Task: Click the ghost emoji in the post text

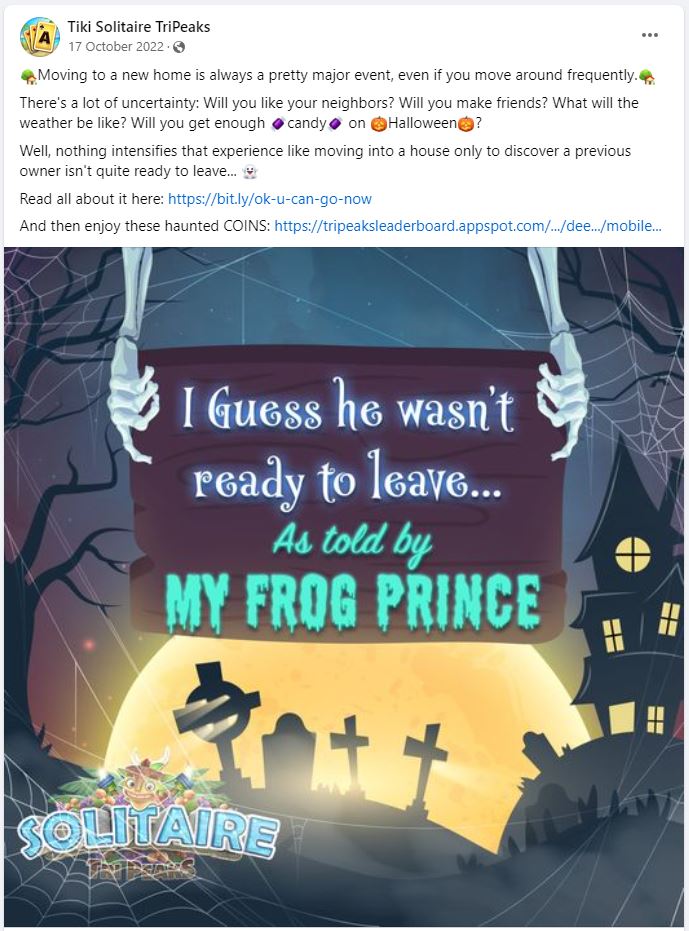Action: (x=251, y=172)
